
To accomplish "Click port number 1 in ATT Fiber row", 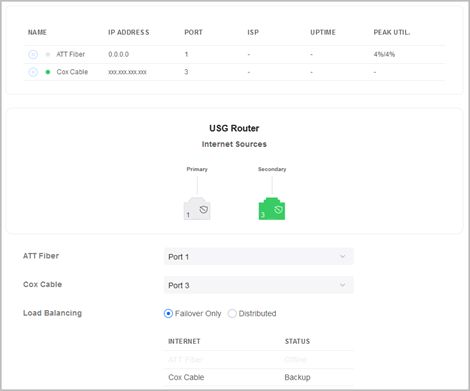I will pyautogui.click(x=186, y=54).
